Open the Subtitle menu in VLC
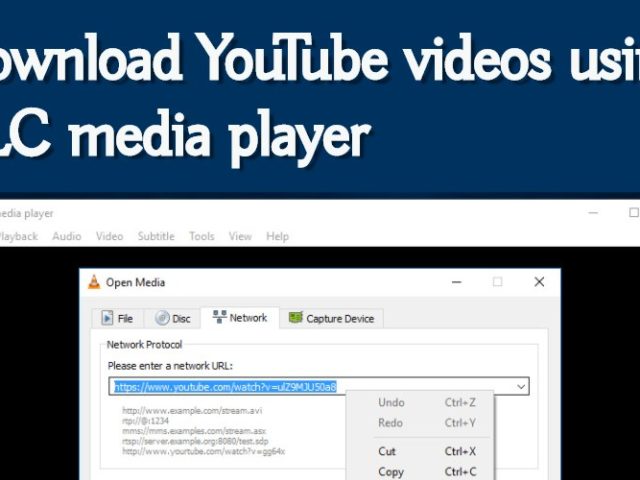This screenshot has width=640, height=480. [156, 236]
